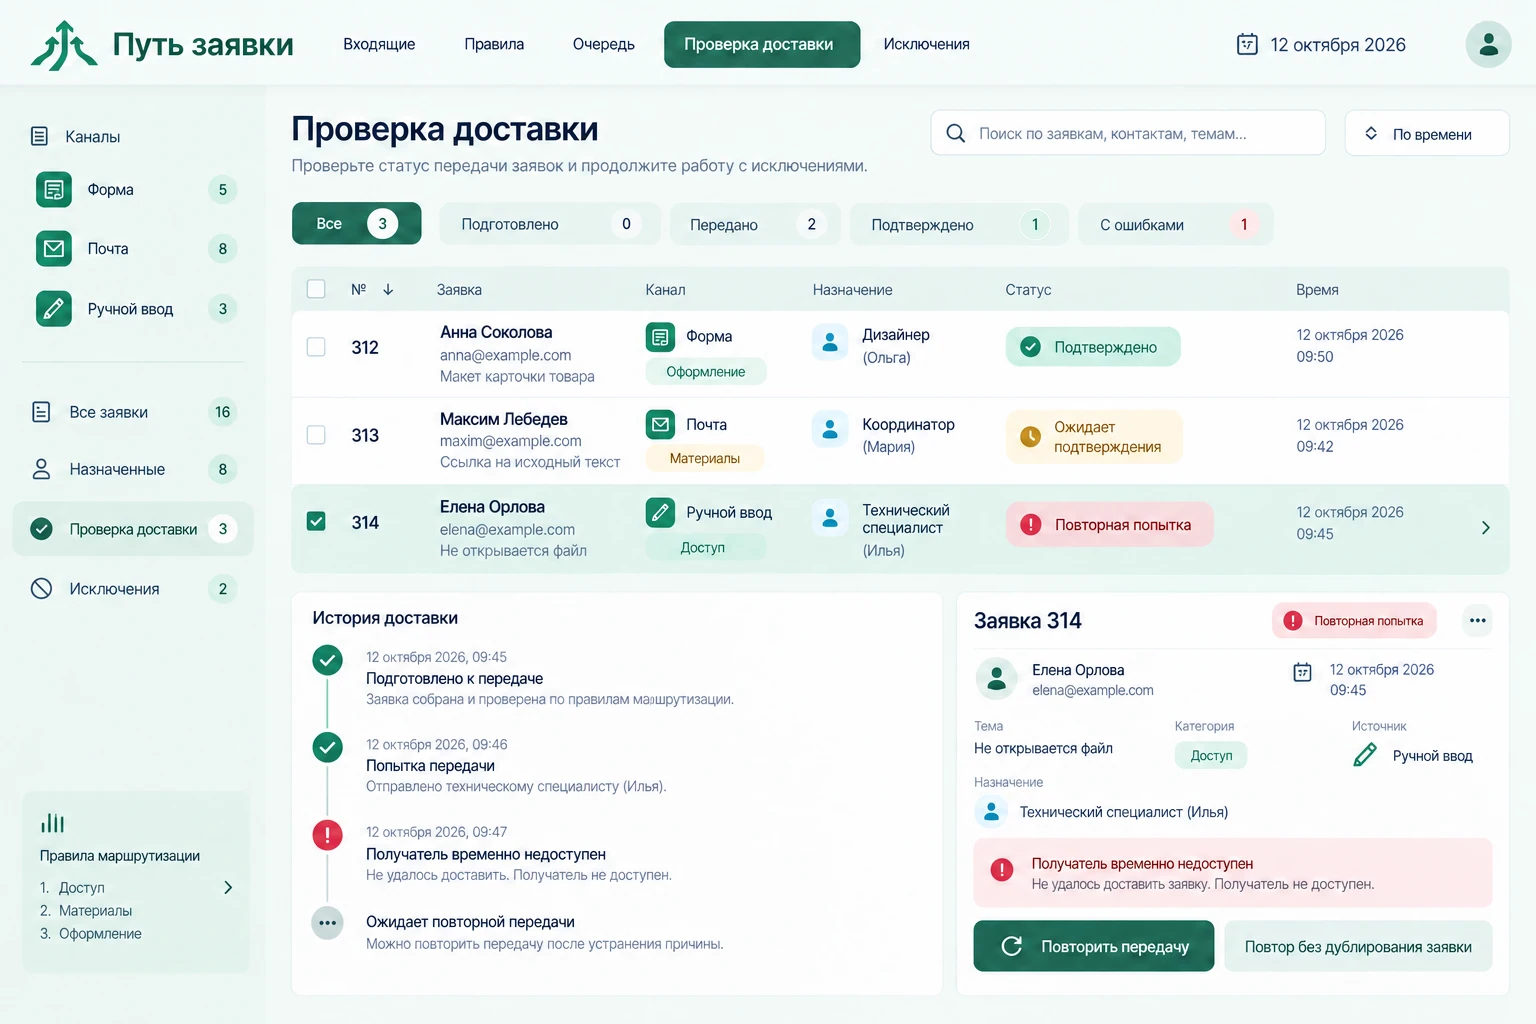Check the checkbox for request 313

coord(316,435)
